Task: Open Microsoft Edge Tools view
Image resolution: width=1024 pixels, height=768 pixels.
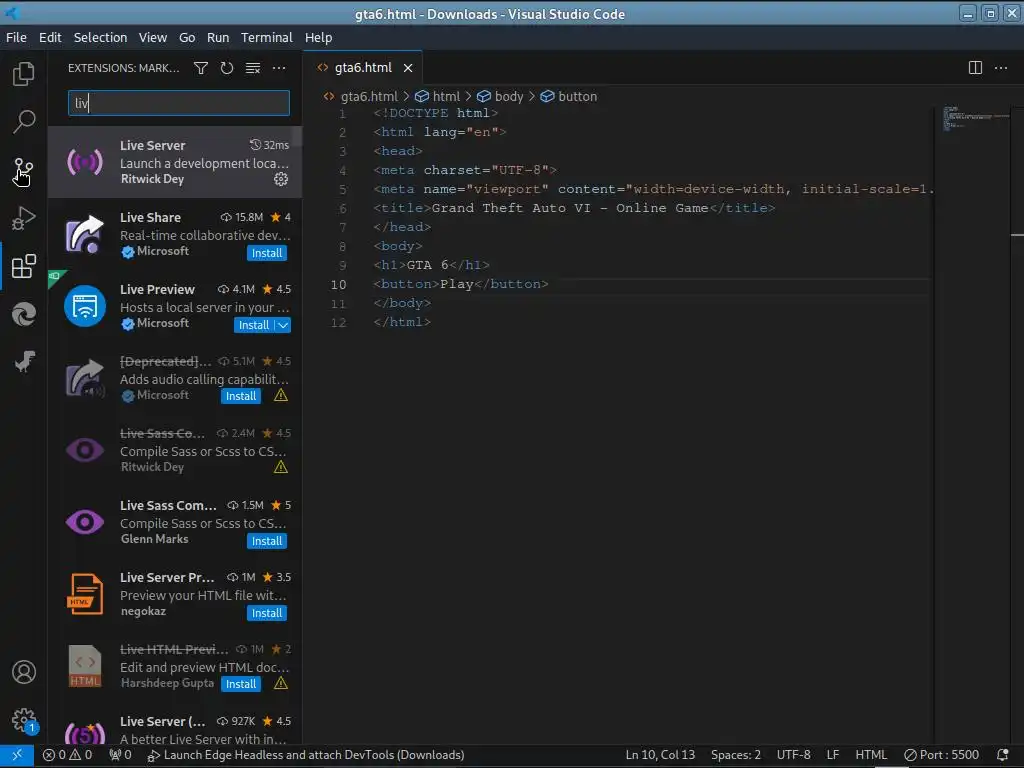Action: coord(24,314)
